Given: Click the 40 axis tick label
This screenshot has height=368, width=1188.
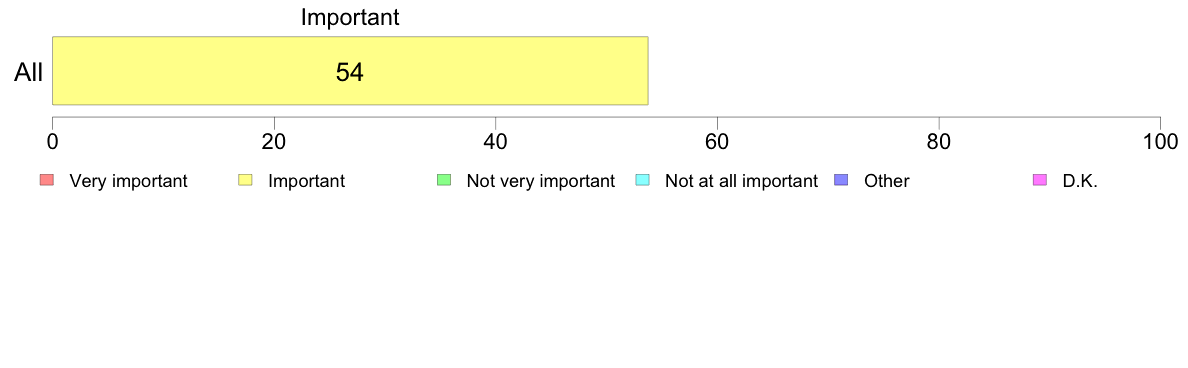Looking at the screenshot, I should [496, 141].
